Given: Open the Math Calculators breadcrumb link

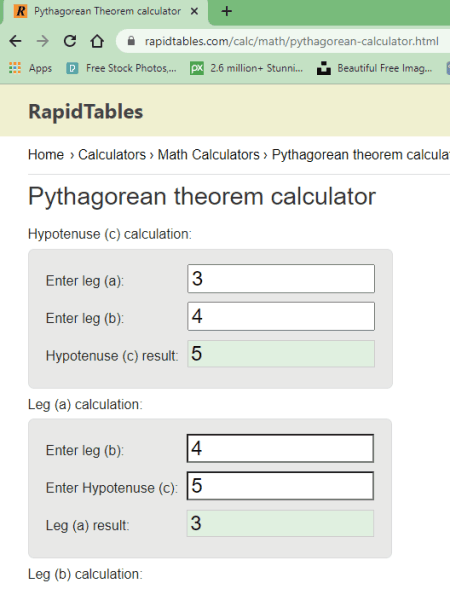Looking at the screenshot, I should pos(208,154).
